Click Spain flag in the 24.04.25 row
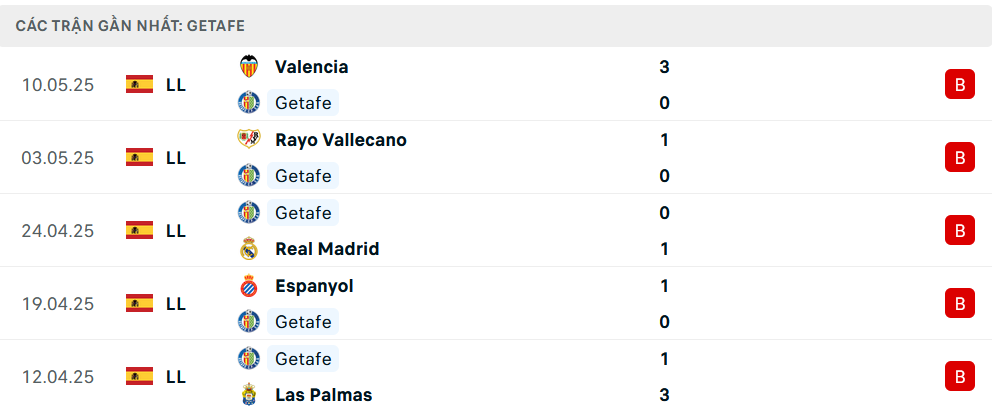This screenshot has height=407, width=992. pos(139,230)
